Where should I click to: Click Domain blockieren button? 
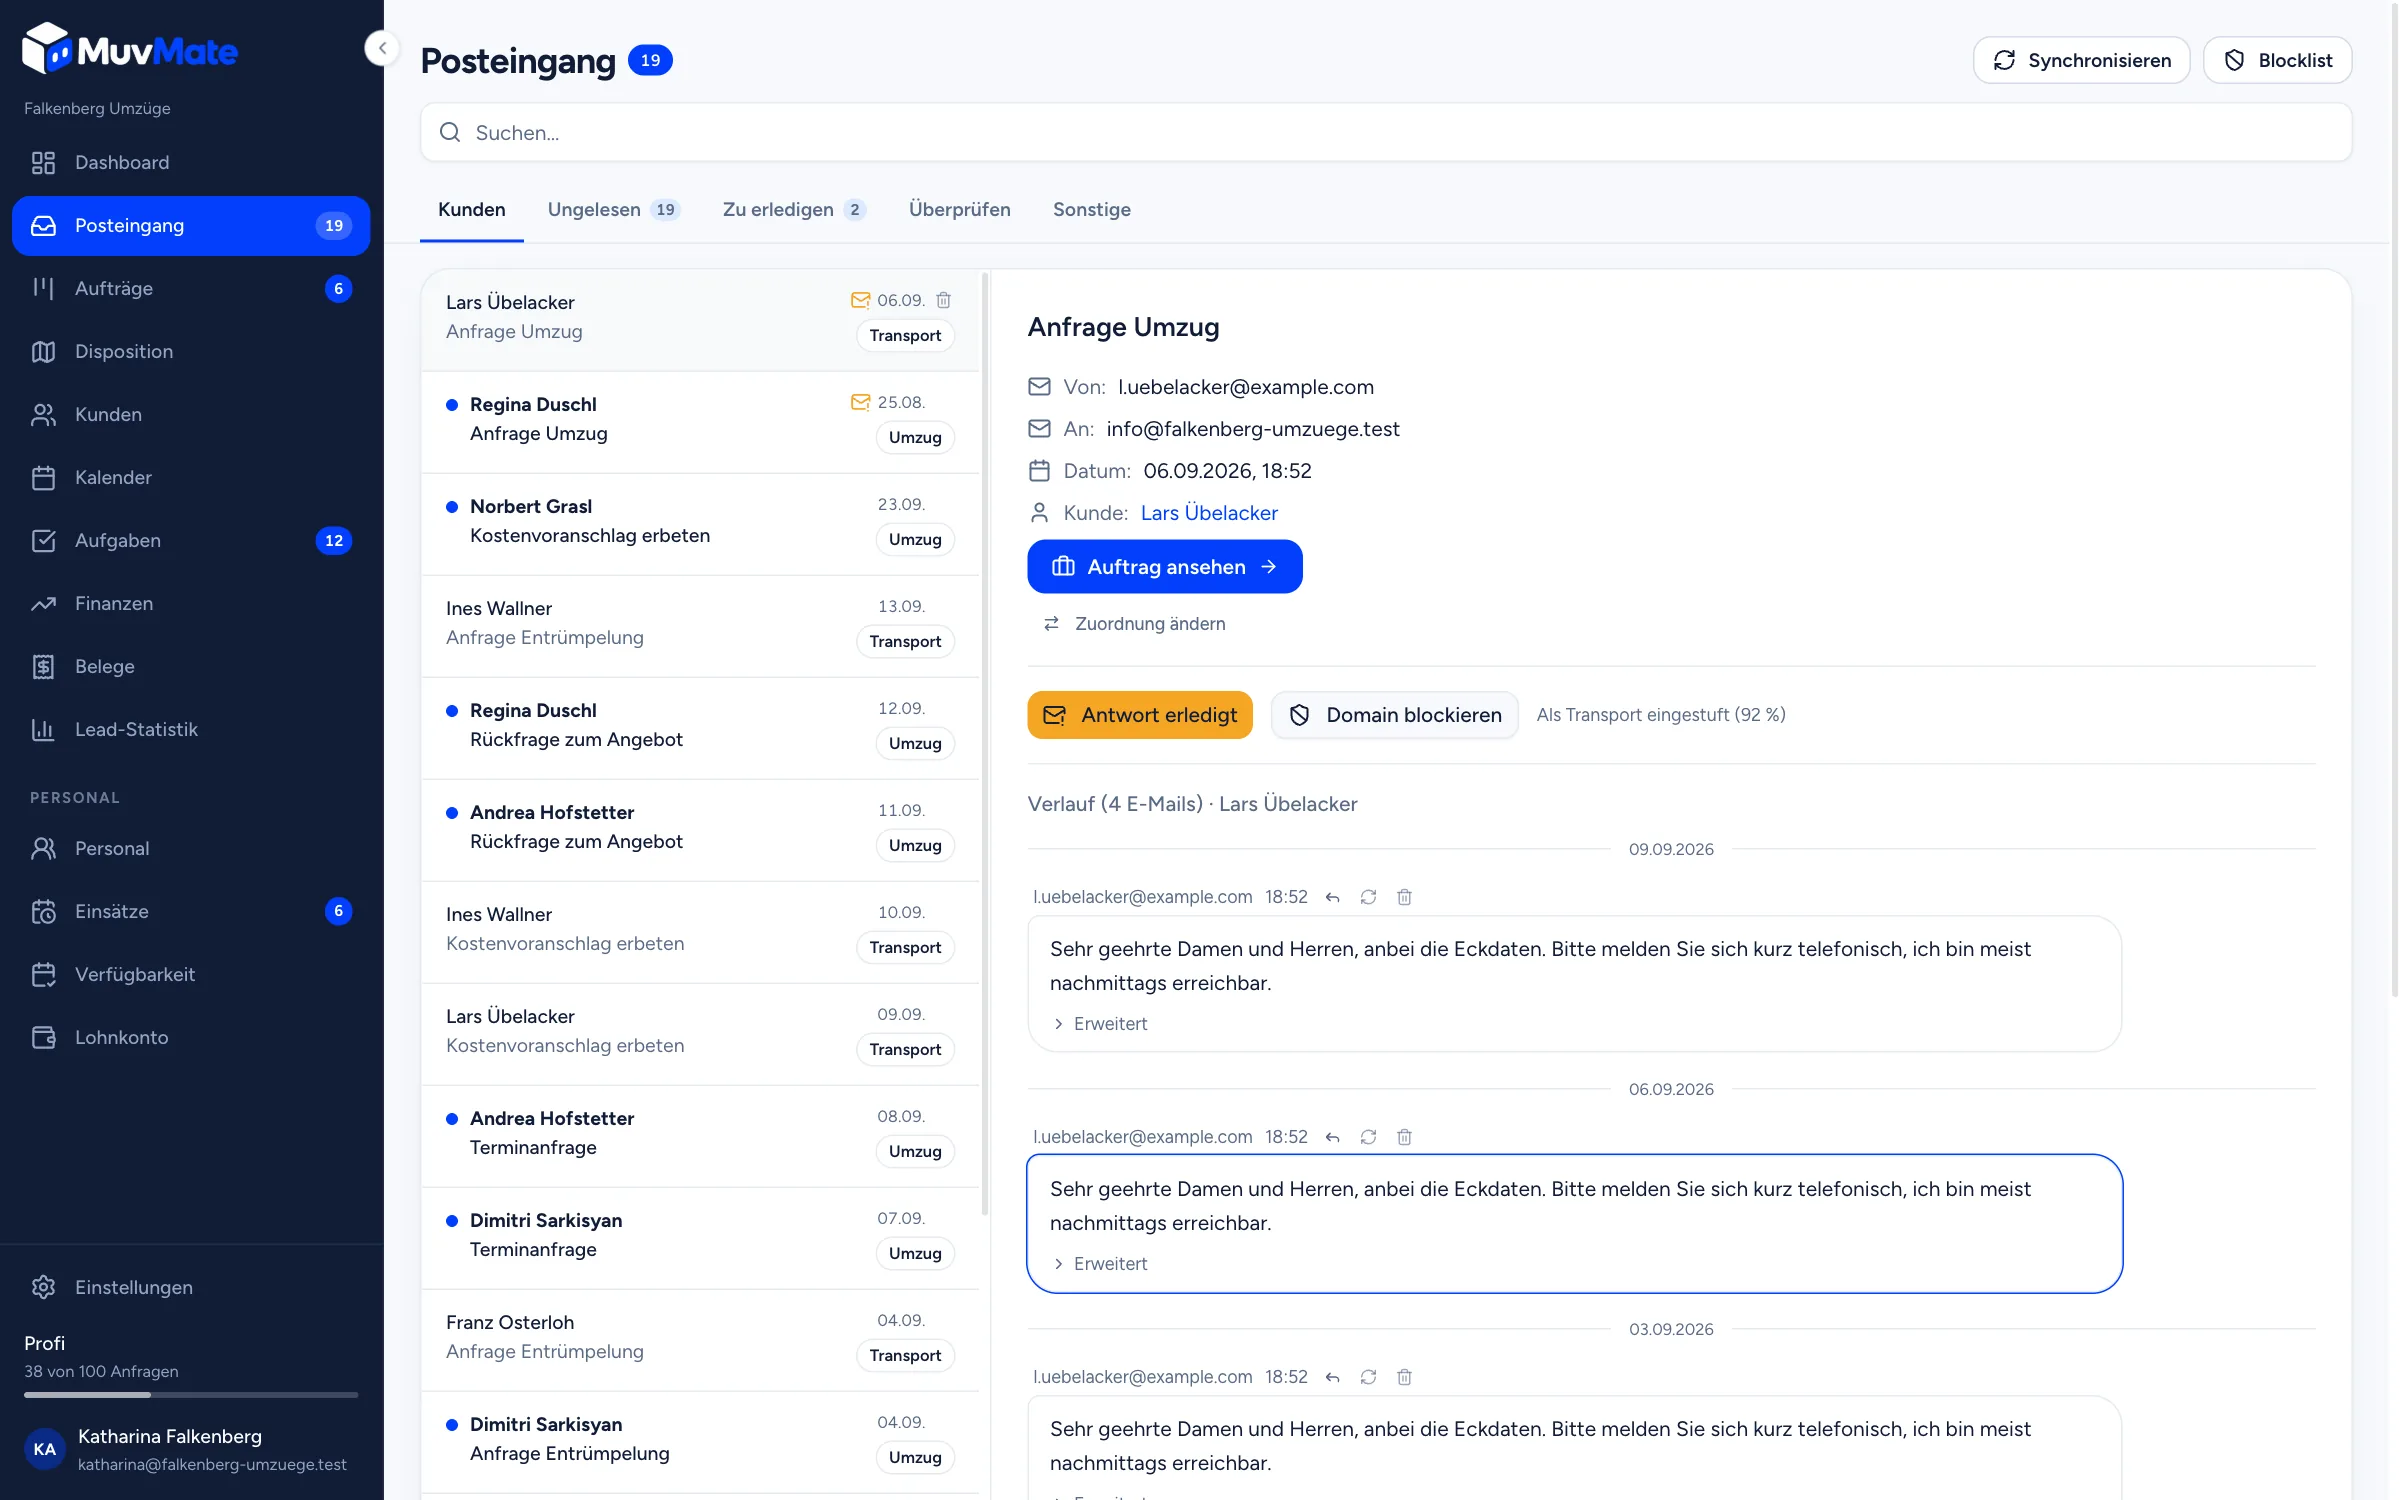(1395, 715)
